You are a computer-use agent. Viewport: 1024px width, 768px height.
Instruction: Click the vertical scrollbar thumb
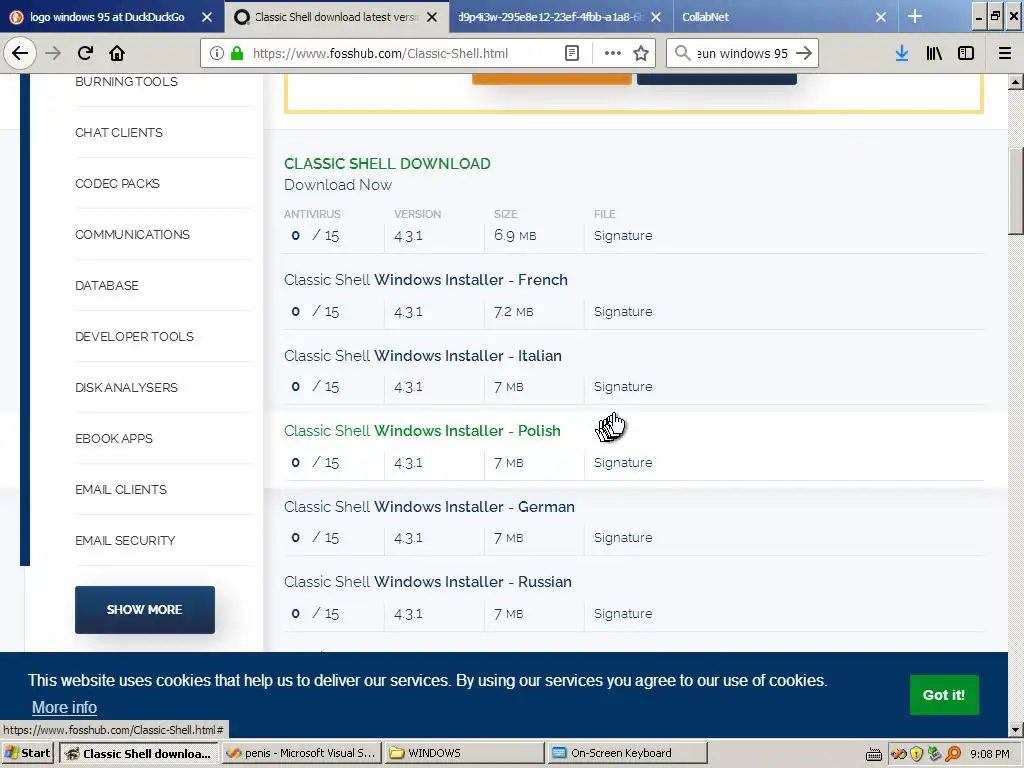click(1016, 191)
